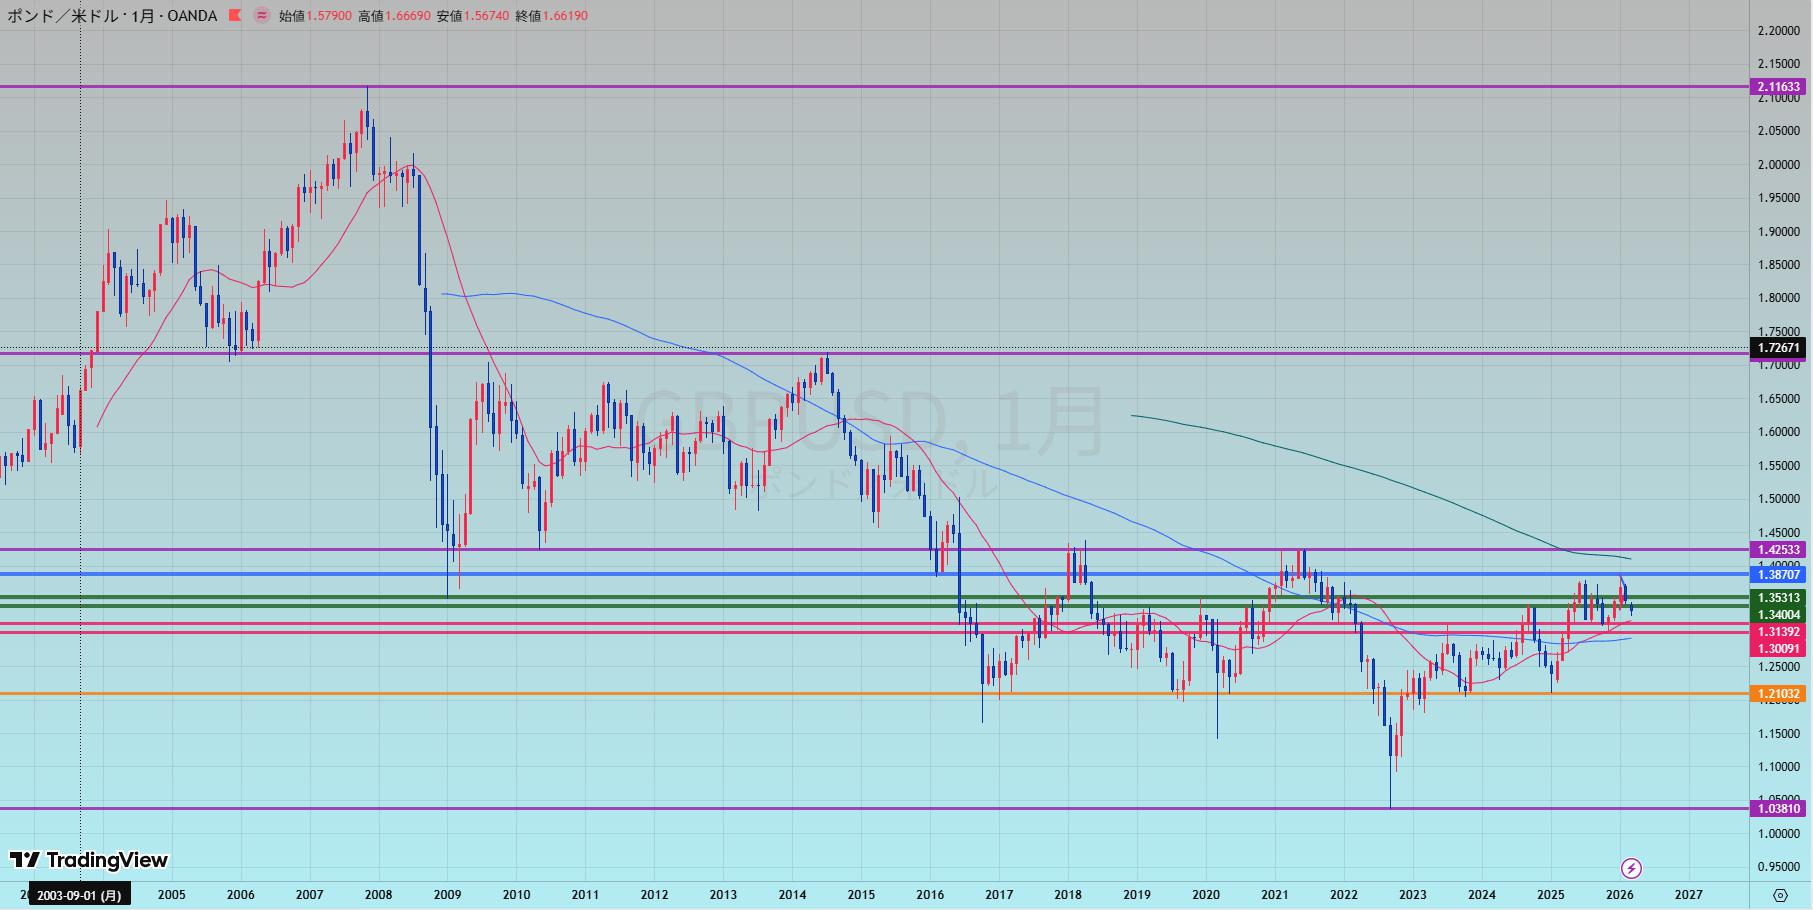Select the green 1.35313 price label
The image size is (1813, 910).
click(x=1779, y=598)
